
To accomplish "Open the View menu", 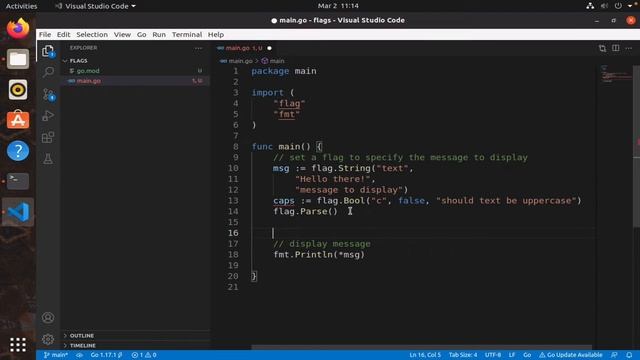I will [122, 34].
